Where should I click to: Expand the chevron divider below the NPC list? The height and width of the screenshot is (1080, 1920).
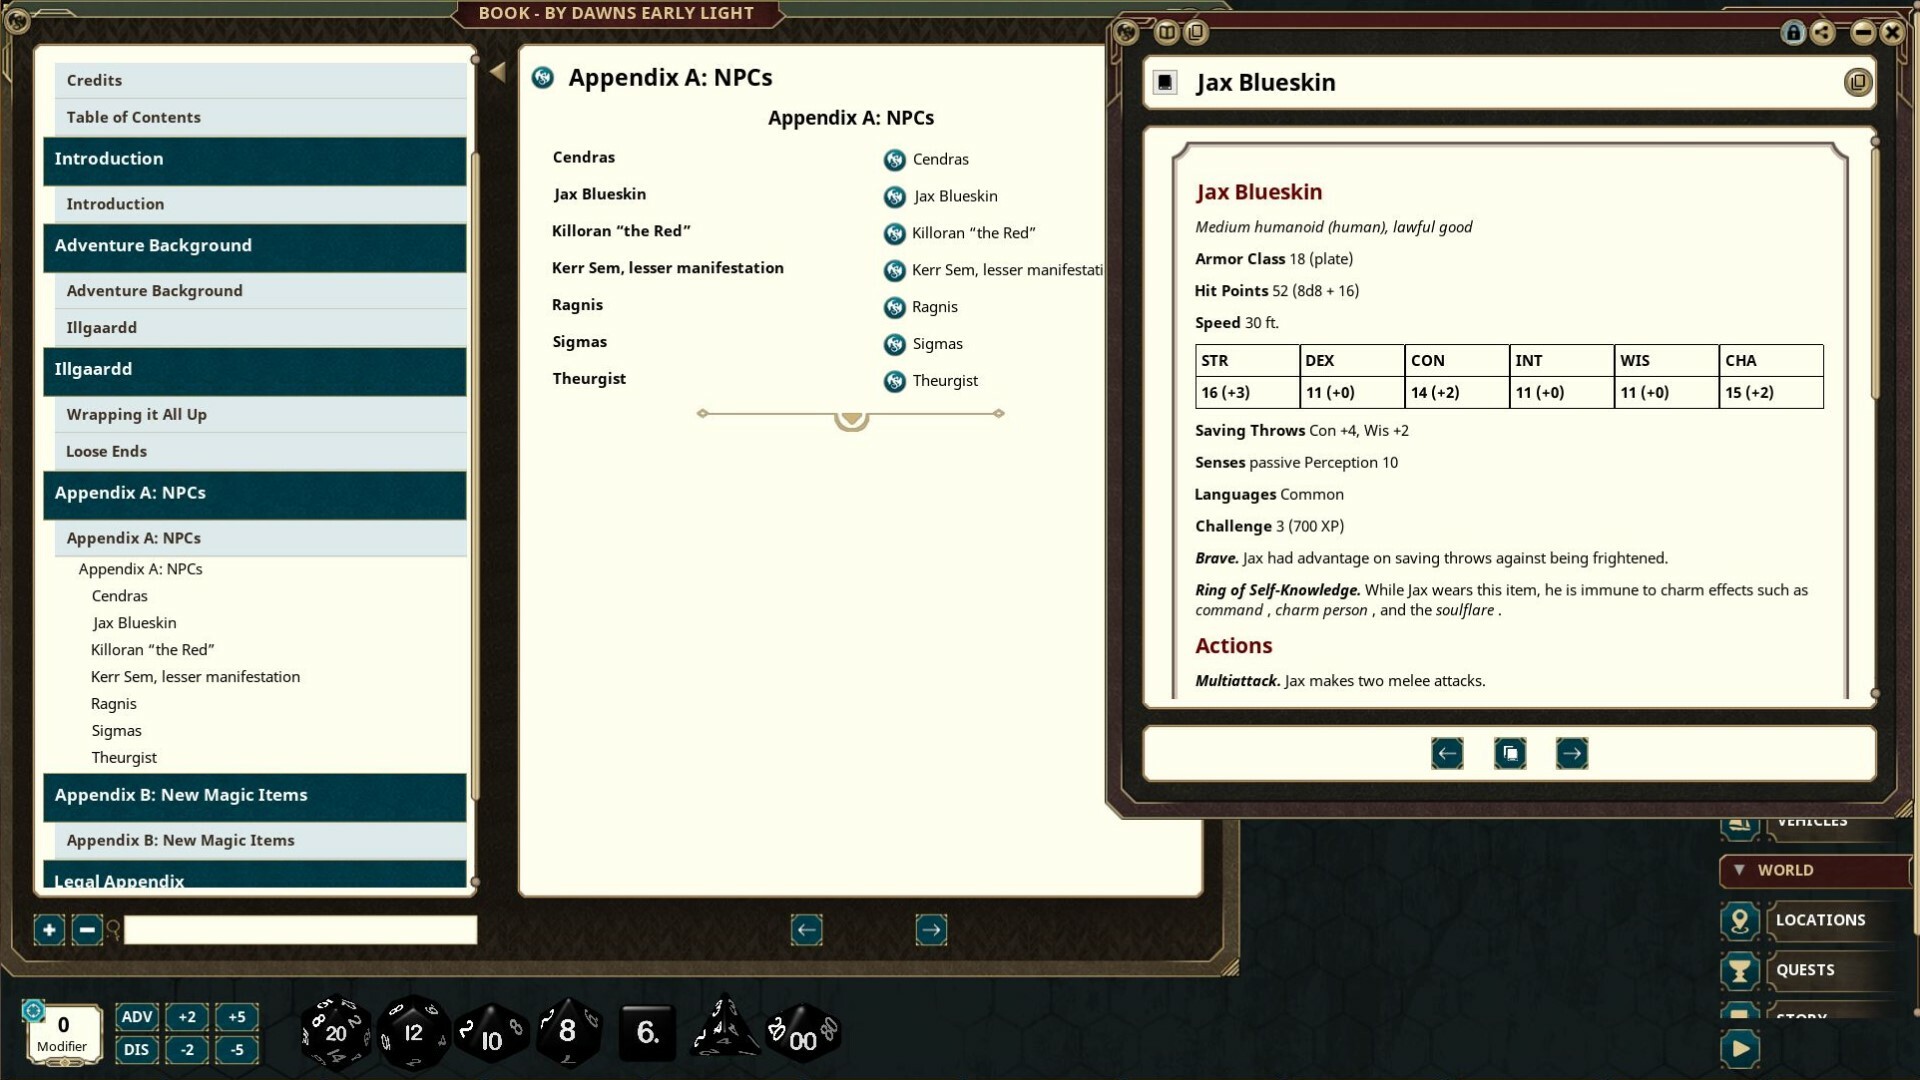[x=851, y=416]
